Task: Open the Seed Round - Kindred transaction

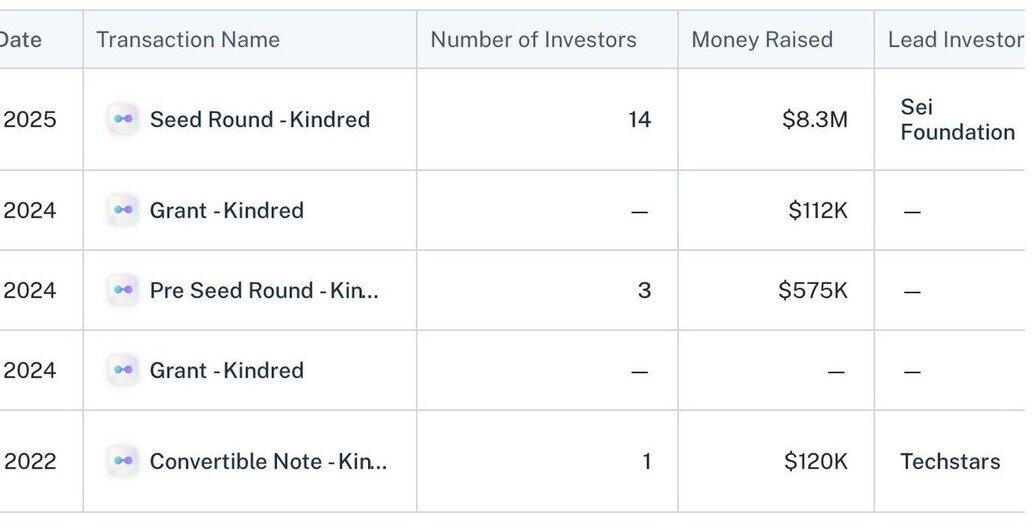Action: [260, 119]
